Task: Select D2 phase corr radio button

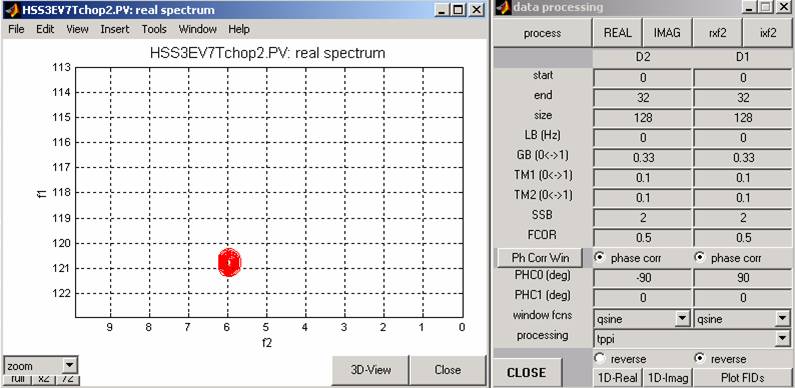Action: point(600,258)
